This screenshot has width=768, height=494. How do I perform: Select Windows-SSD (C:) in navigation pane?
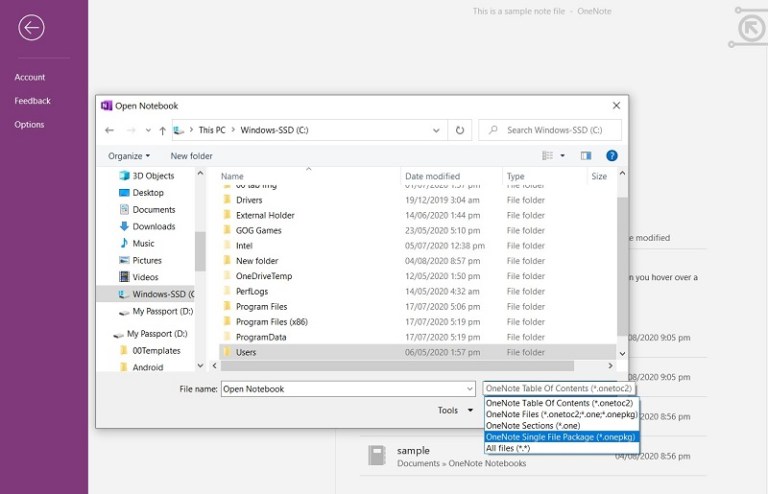(x=146, y=294)
